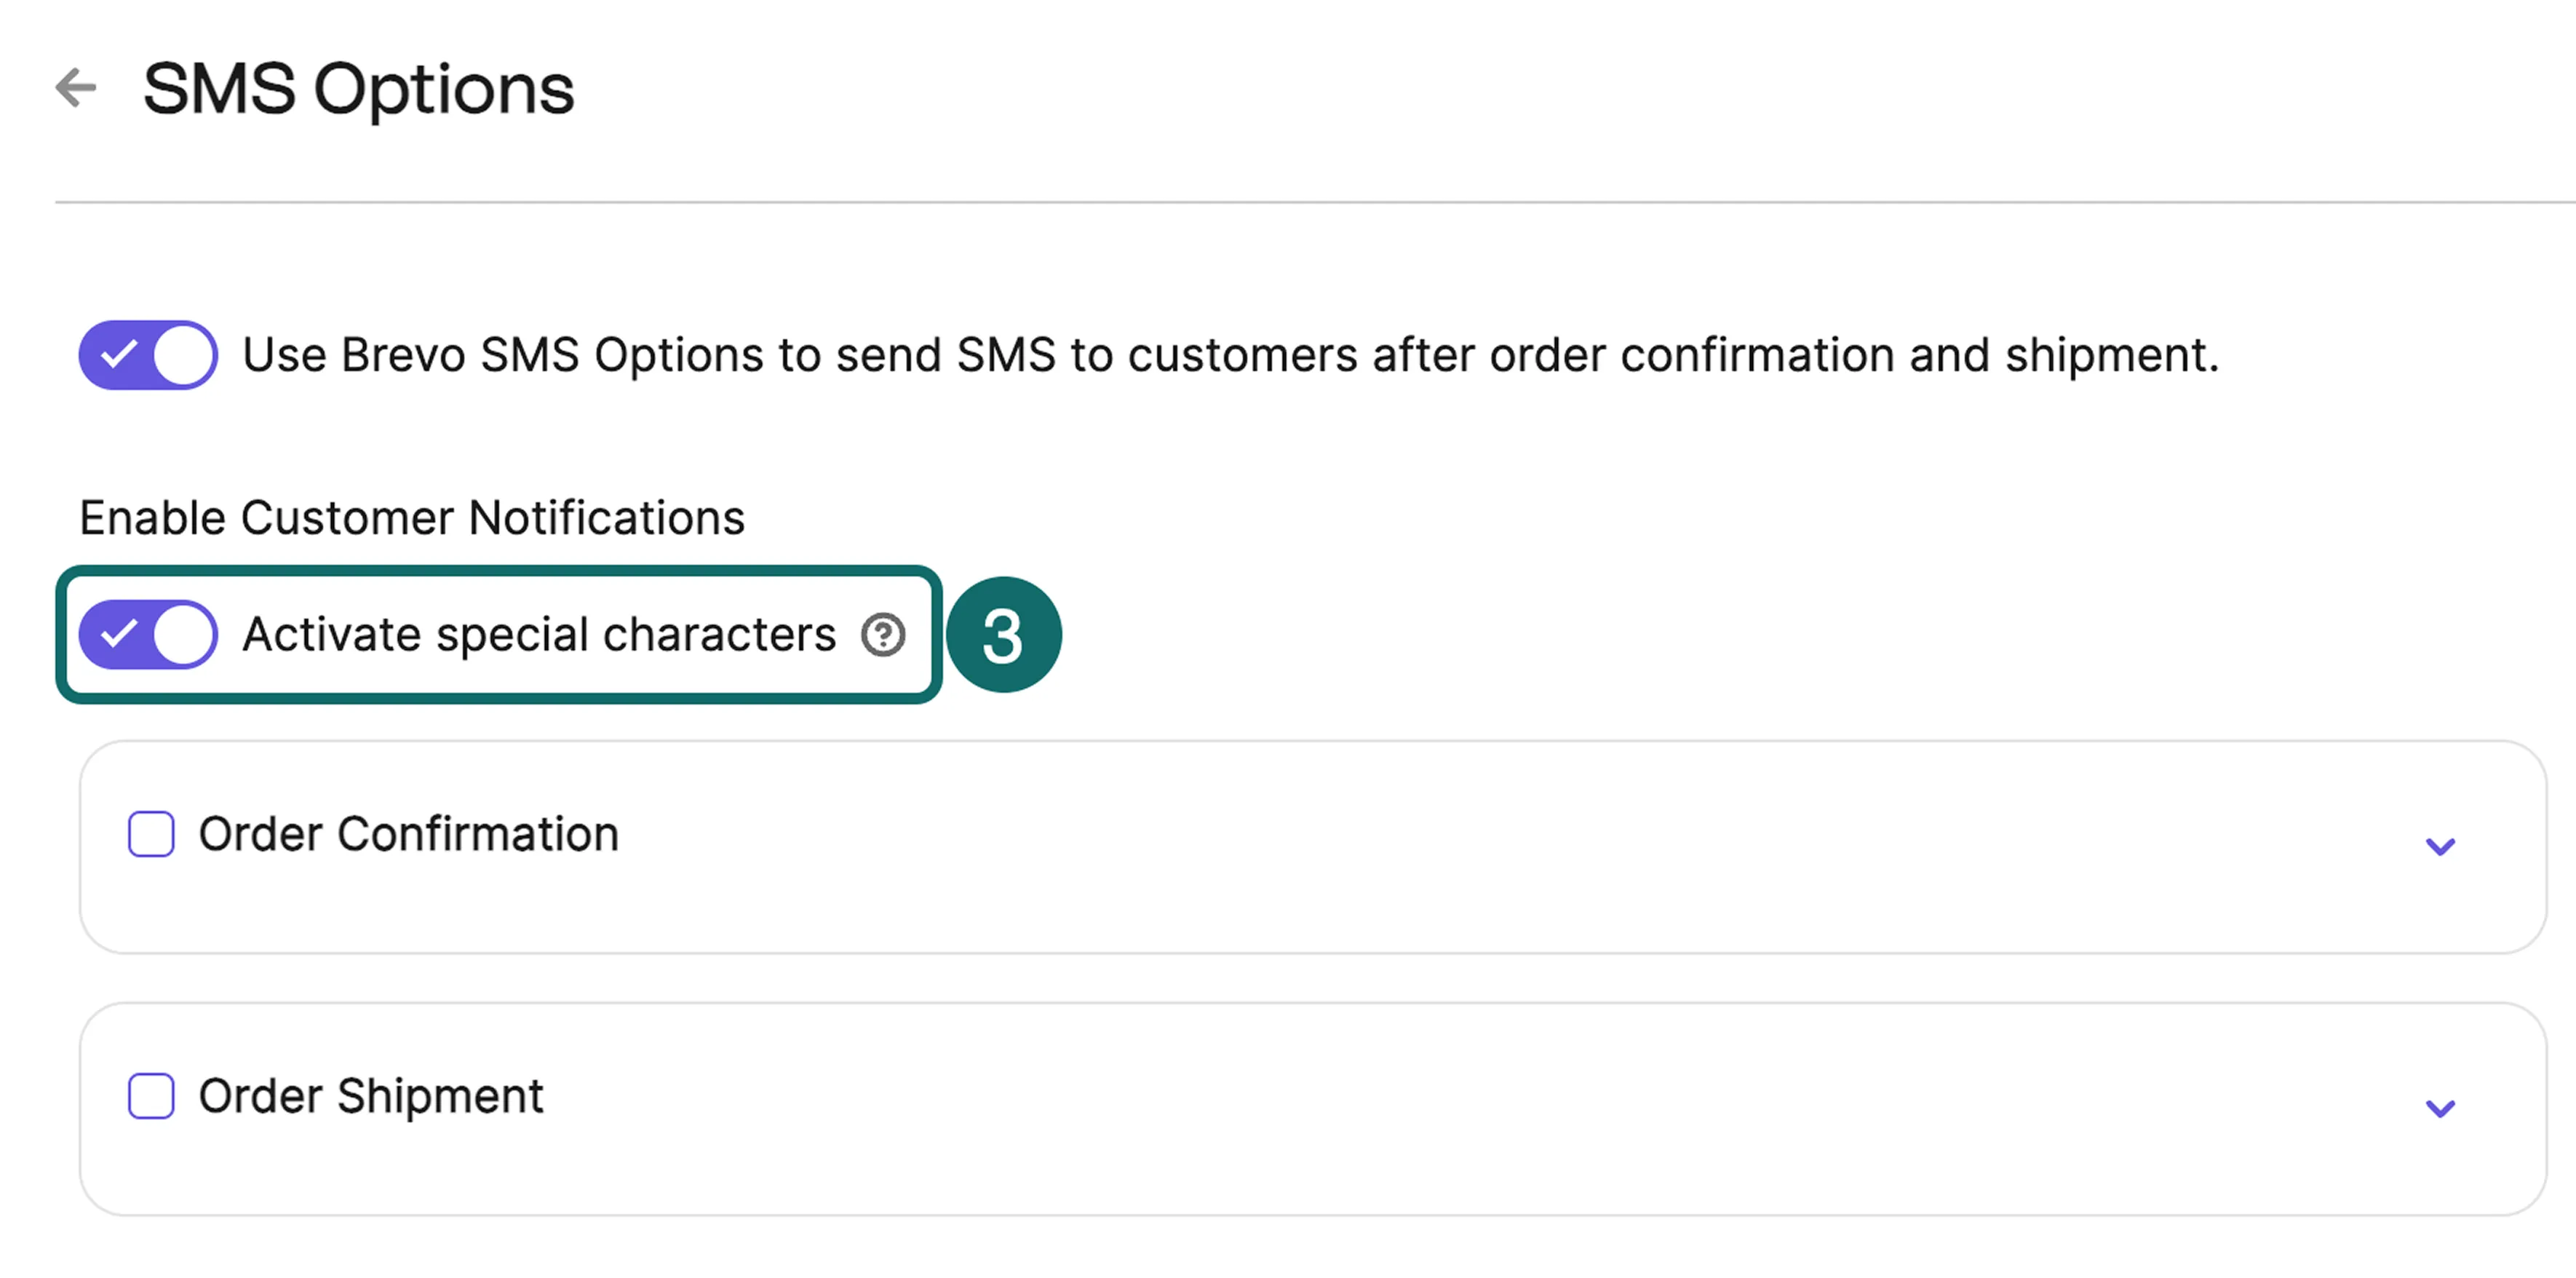This screenshot has height=1278, width=2576.
Task: Expand the Order Shipment chevron
Action: [2440, 1108]
